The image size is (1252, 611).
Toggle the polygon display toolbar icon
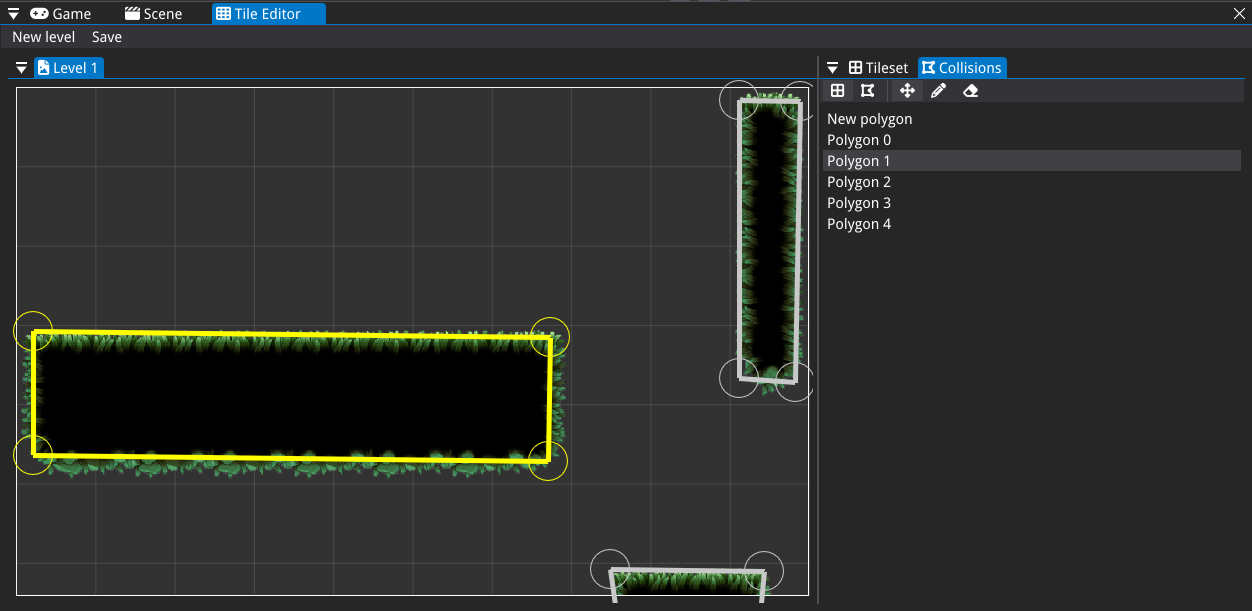[x=867, y=91]
